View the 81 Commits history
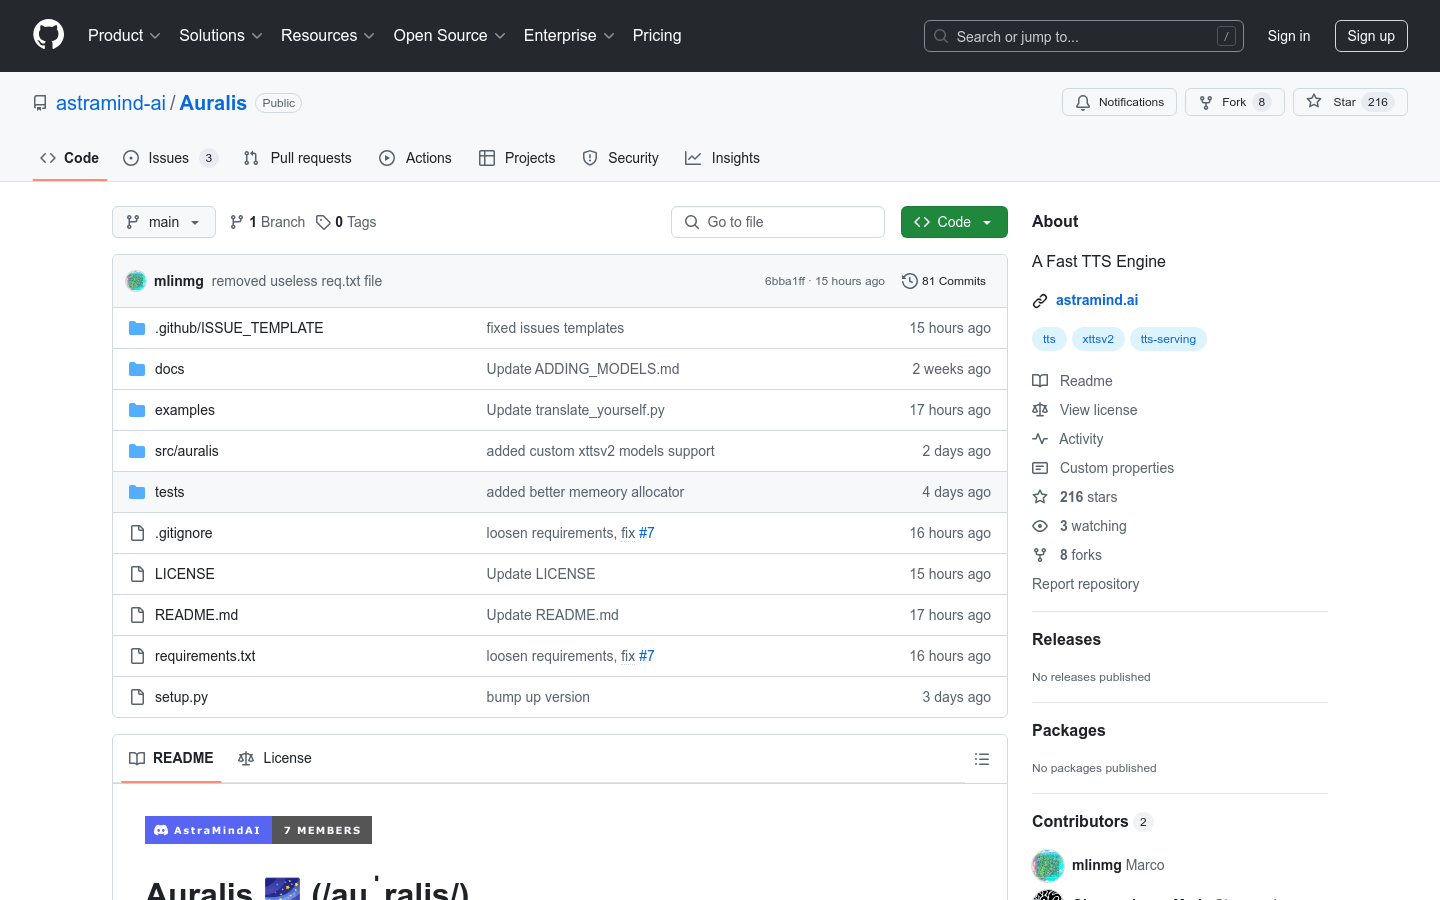Image resolution: width=1440 pixels, height=900 pixels. click(x=944, y=281)
